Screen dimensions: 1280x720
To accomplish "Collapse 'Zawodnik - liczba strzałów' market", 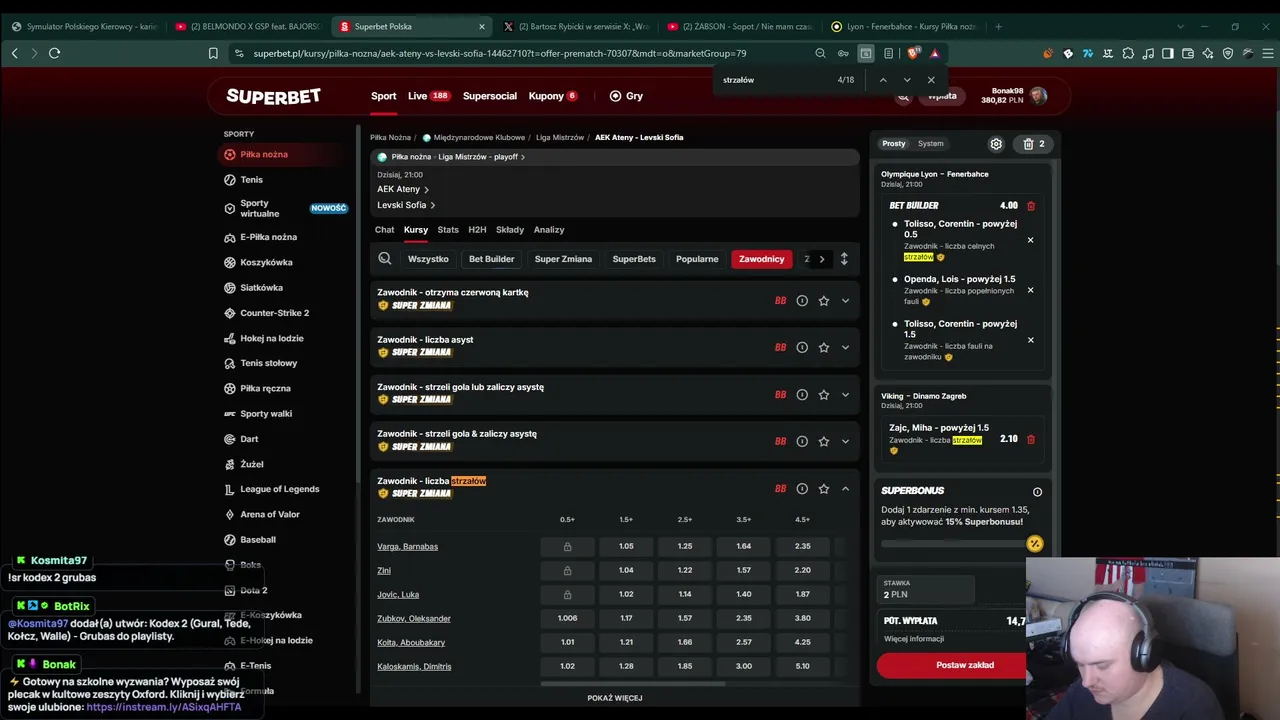I will [x=845, y=489].
